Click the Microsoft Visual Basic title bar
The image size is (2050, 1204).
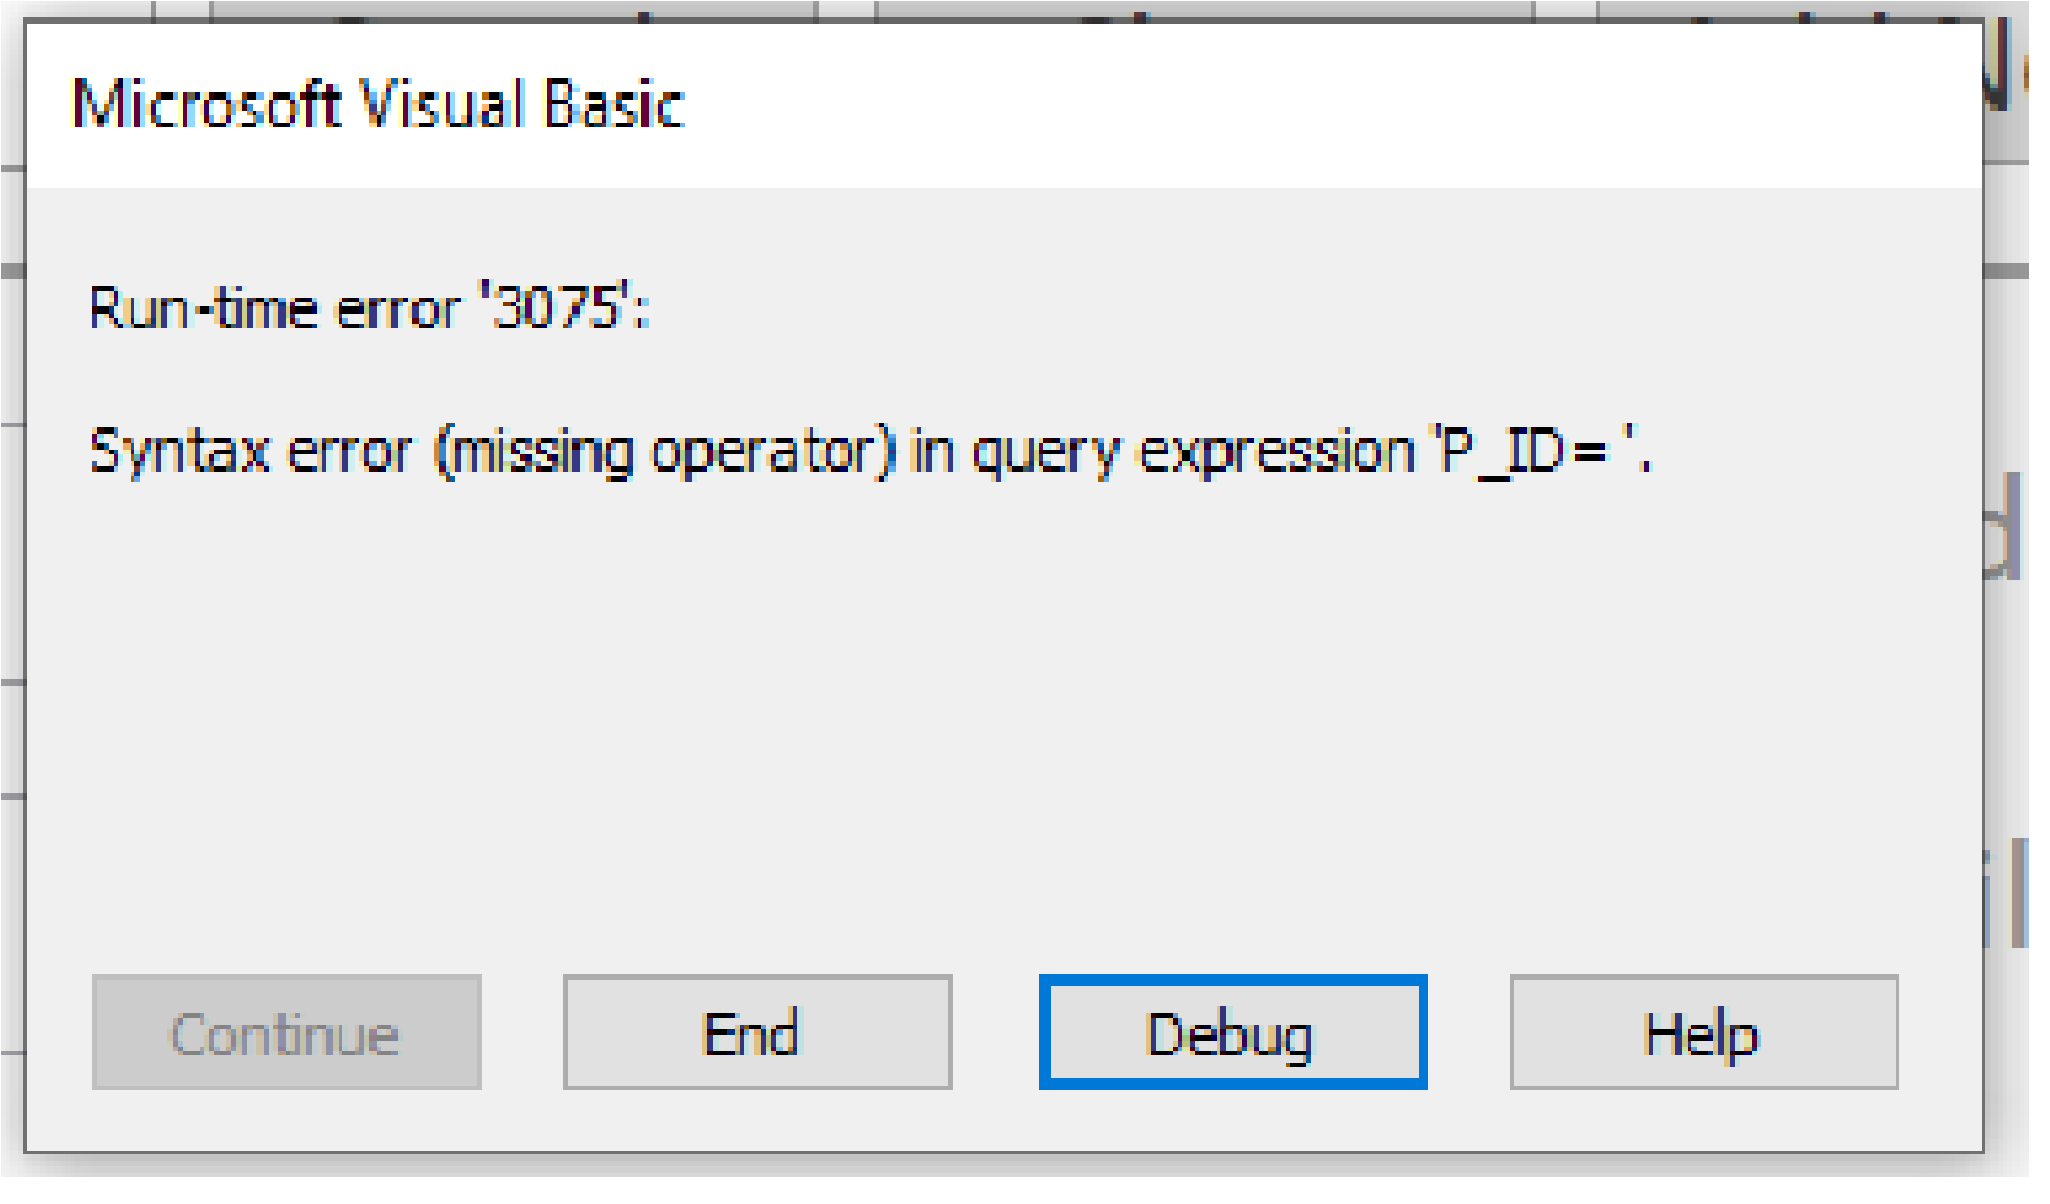coord(1004,104)
